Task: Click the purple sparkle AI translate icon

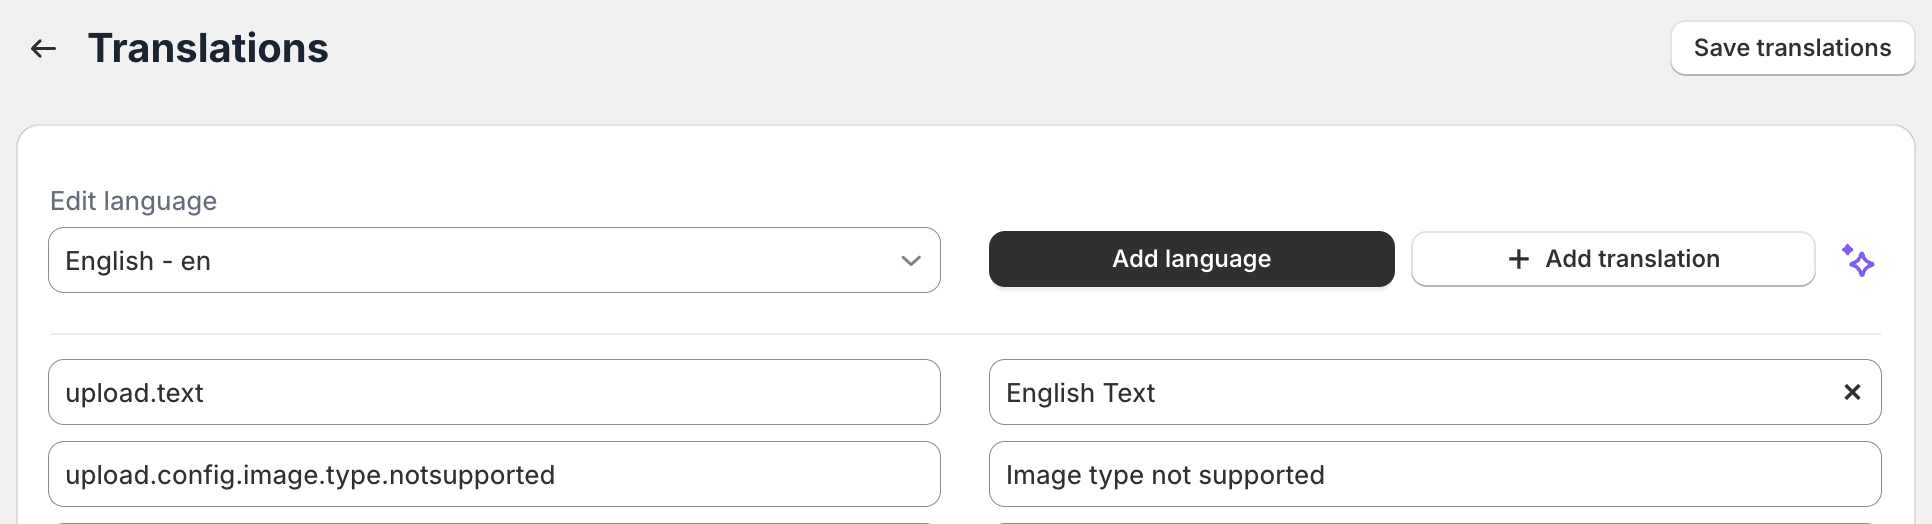Action: click(x=1858, y=260)
